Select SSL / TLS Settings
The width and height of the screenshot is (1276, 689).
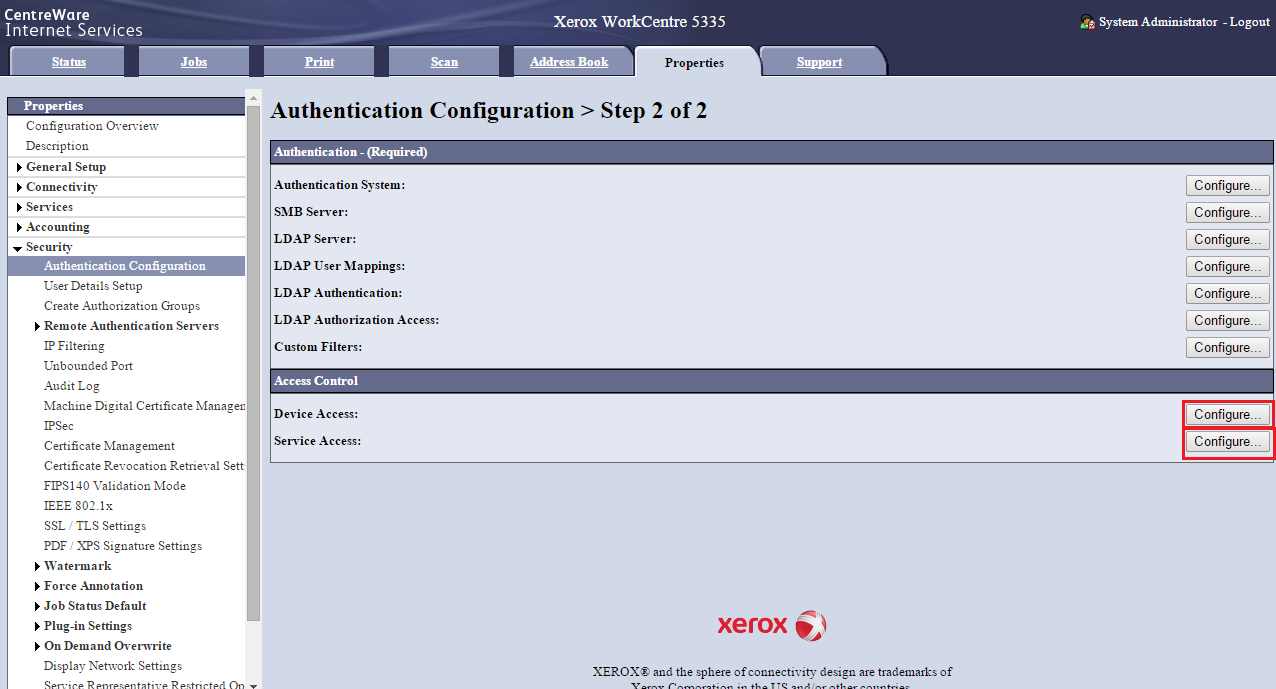click(x=95, y=526)
